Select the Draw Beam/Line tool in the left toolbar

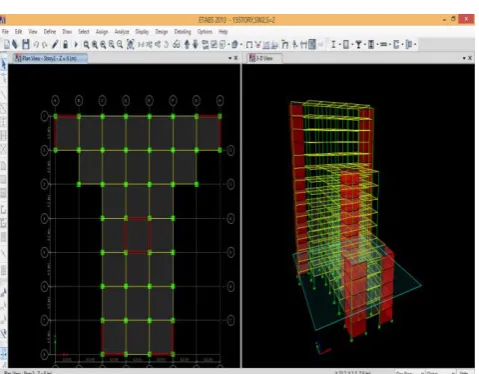click(3, 95)
